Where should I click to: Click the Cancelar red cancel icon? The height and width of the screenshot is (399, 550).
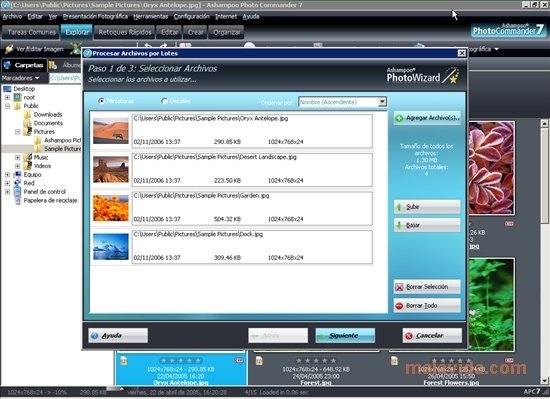pos(409,336)
